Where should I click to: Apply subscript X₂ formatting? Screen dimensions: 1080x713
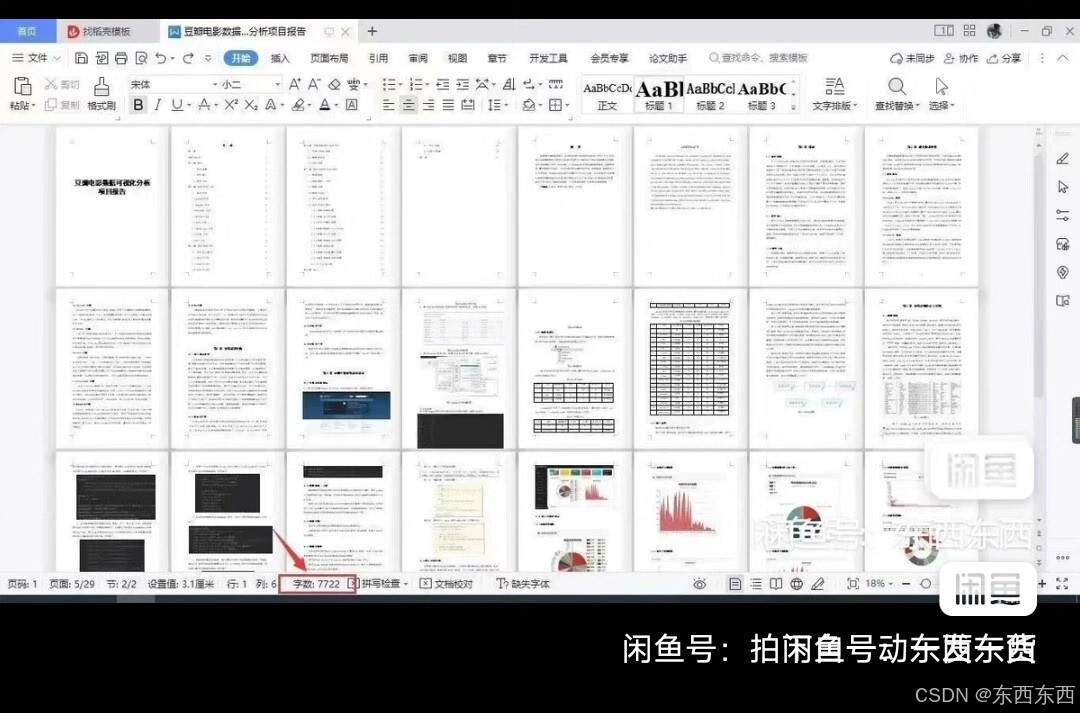(x=251, y=105)
